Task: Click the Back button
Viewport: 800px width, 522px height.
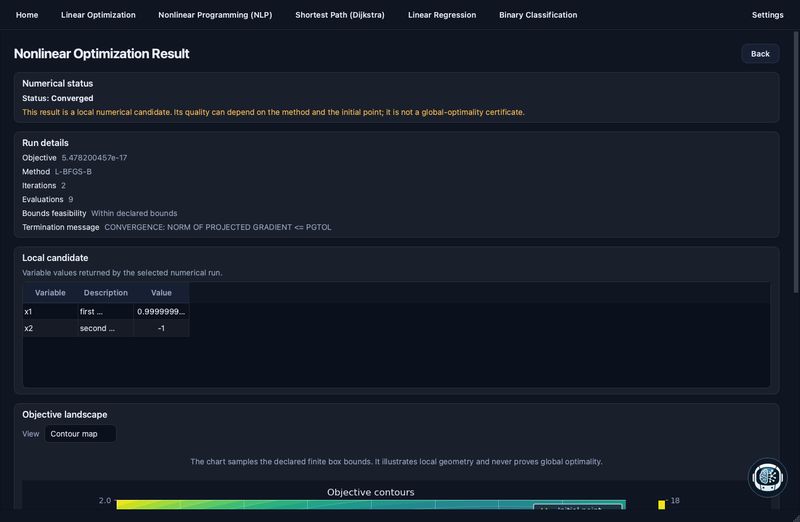Action: click(x=760, y=54)
